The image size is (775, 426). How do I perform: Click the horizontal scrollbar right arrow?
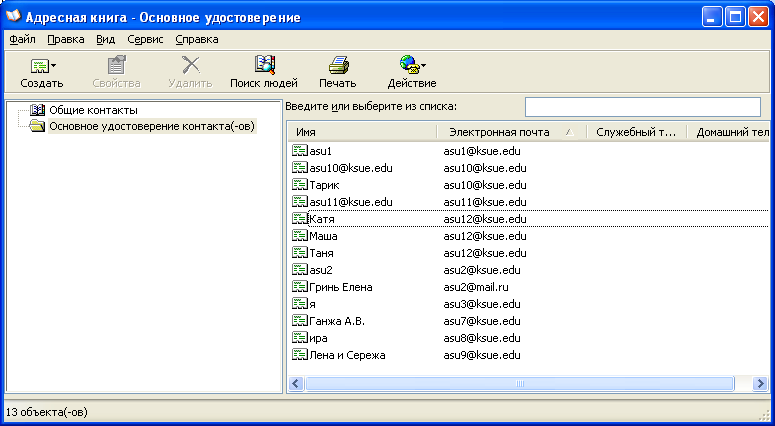760,383
